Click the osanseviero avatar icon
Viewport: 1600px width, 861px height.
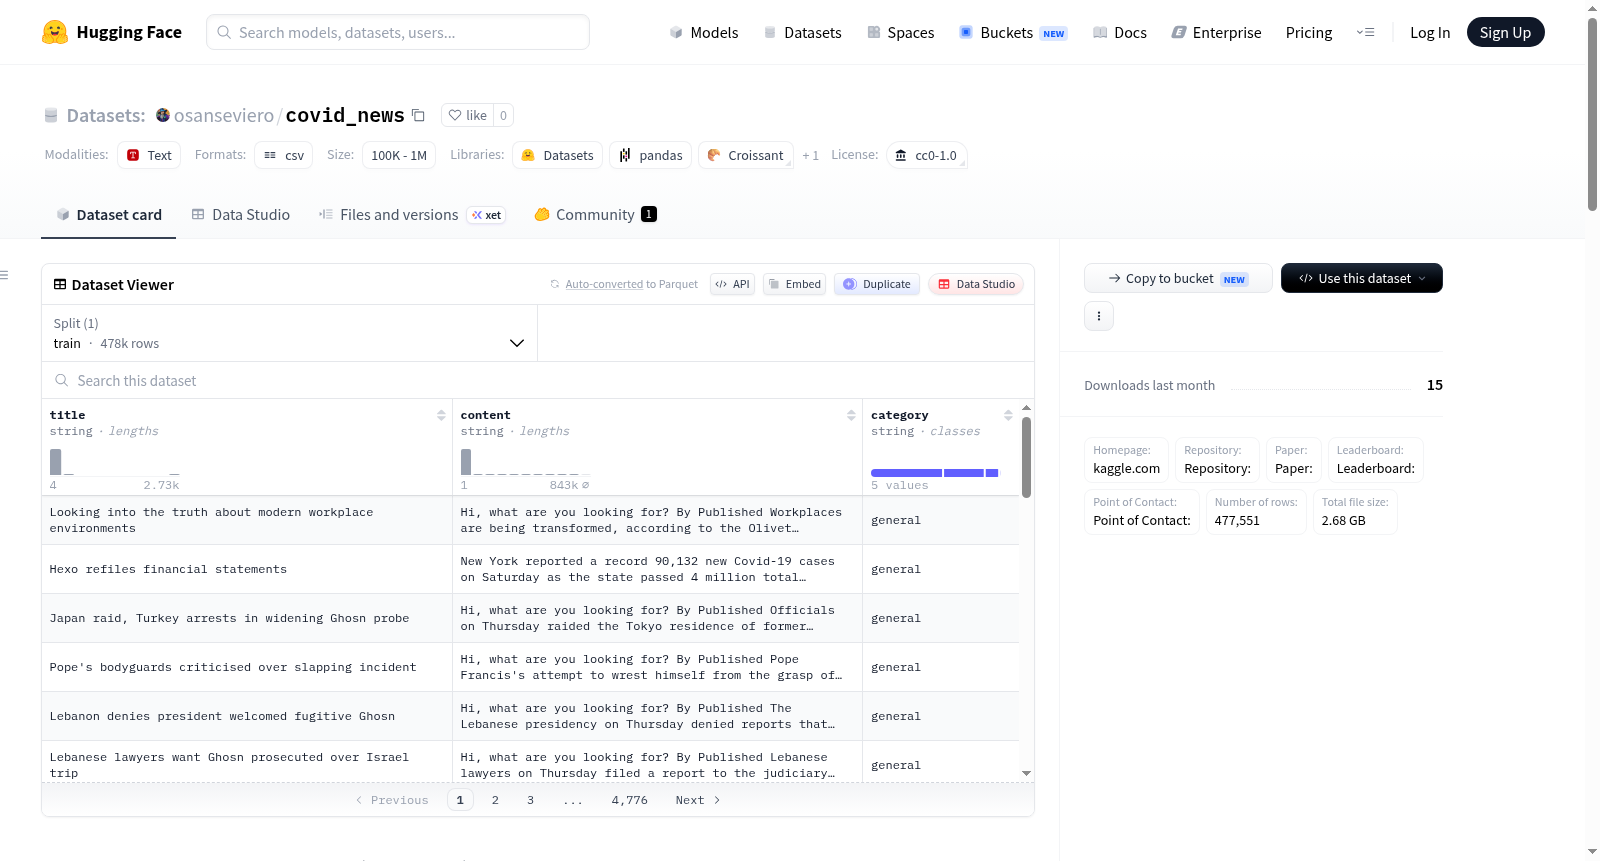pos(163,115)
